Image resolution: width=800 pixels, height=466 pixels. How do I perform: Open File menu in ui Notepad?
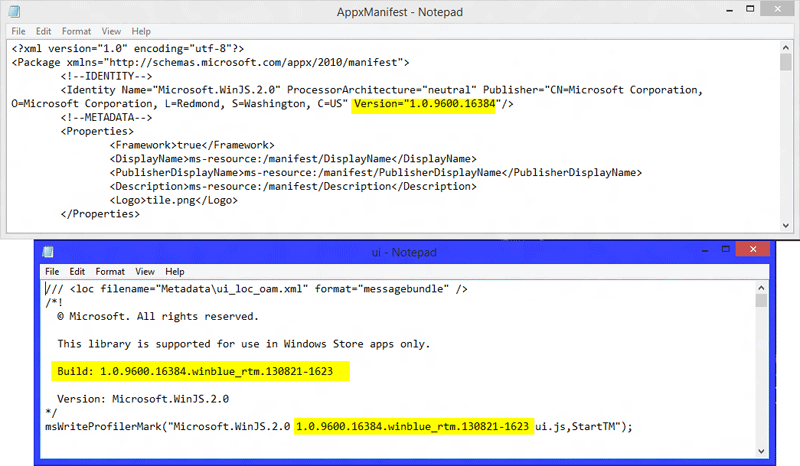52,272
